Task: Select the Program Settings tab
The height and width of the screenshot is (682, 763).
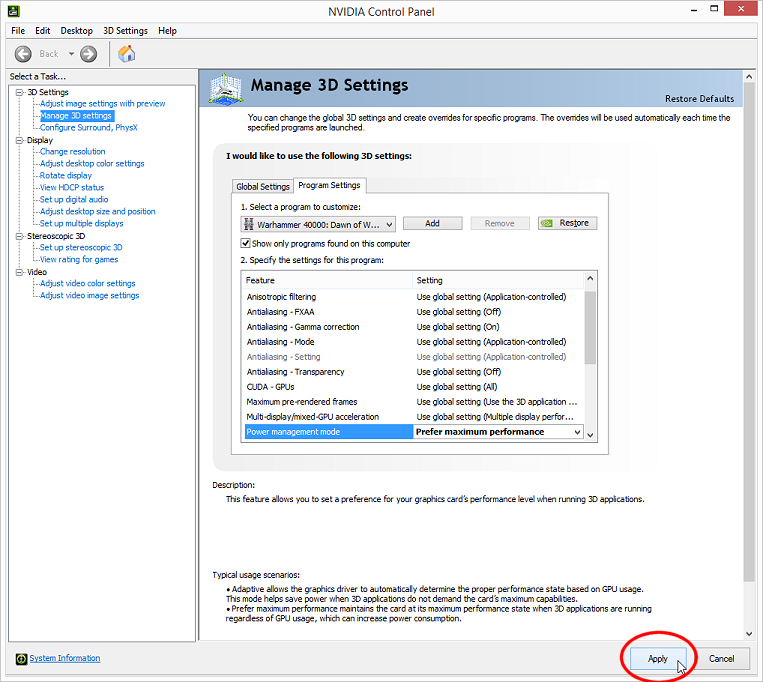Action: pyautogui.click(x=329, y=185)
